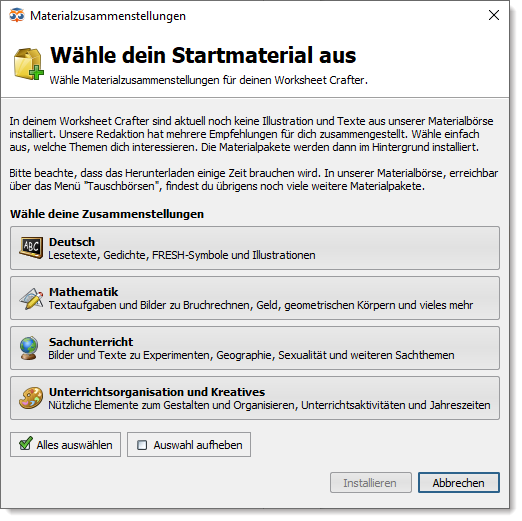Click the Worksheet Crafter owl title icon
522x521 pixels.
[x=17, y=15]
